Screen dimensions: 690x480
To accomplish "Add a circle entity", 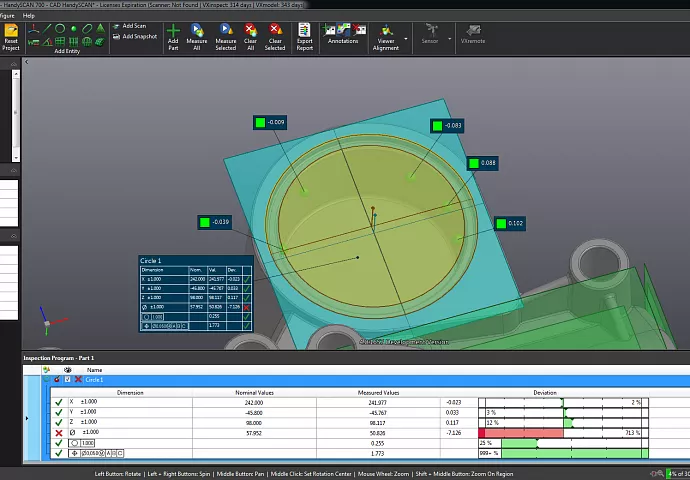I will click(60, 29).
